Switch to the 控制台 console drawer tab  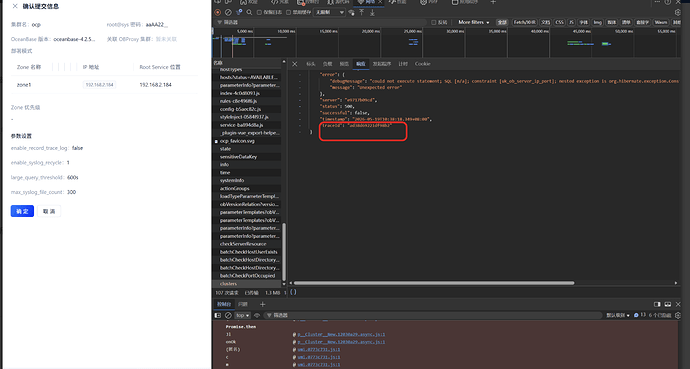click(x=224, y=304)
